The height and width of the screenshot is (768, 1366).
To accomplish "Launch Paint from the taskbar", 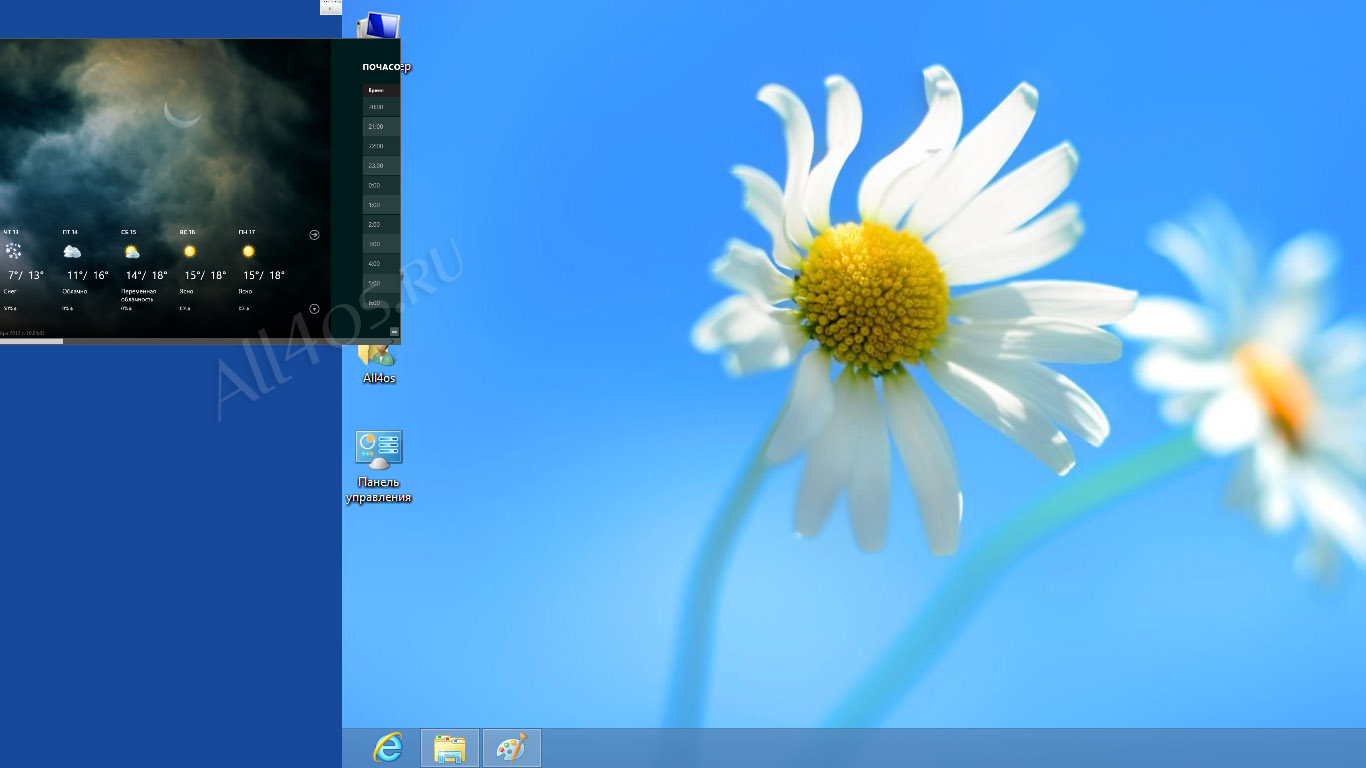I will [x=511, y=748].
